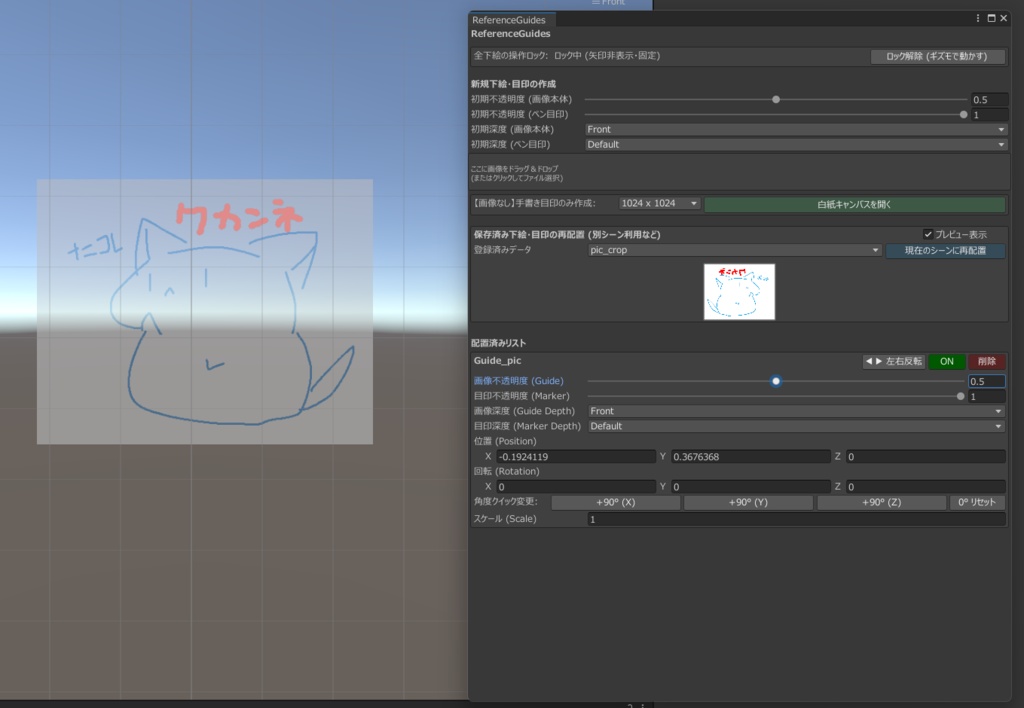Select the Guide_pic entry name
Screen dimensions: 1024x708
(x=498, y=361)
